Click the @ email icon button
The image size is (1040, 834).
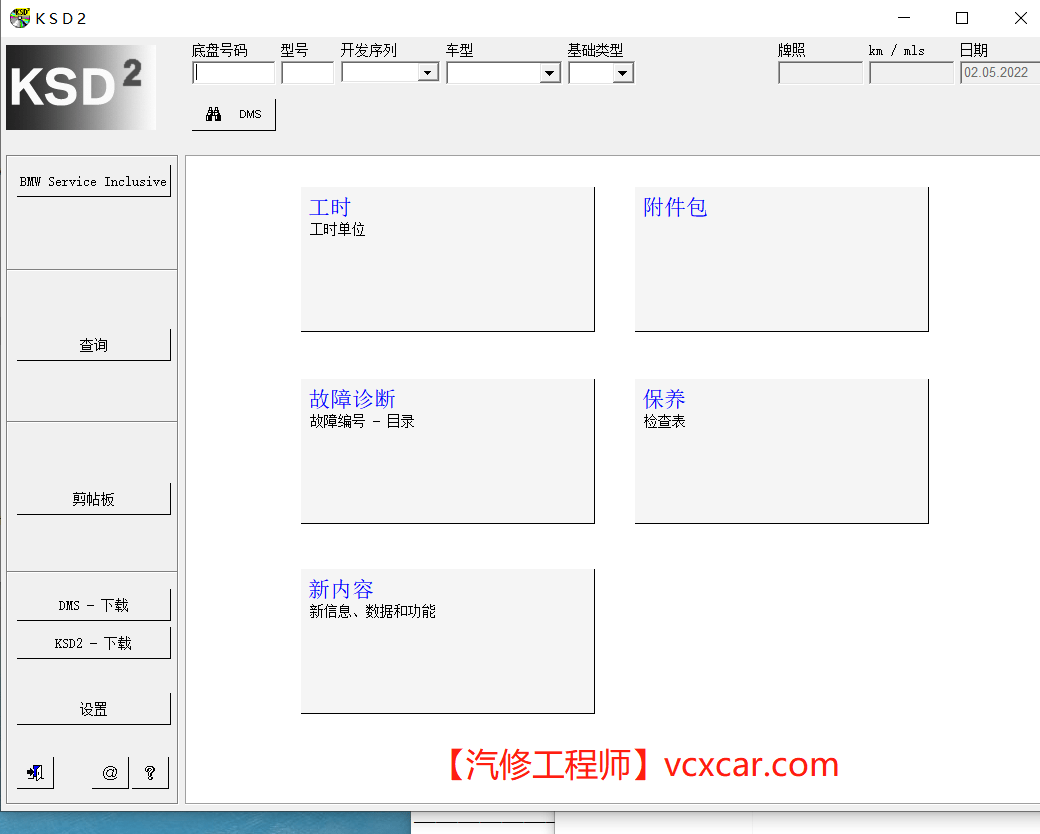(x=110, y=772)
